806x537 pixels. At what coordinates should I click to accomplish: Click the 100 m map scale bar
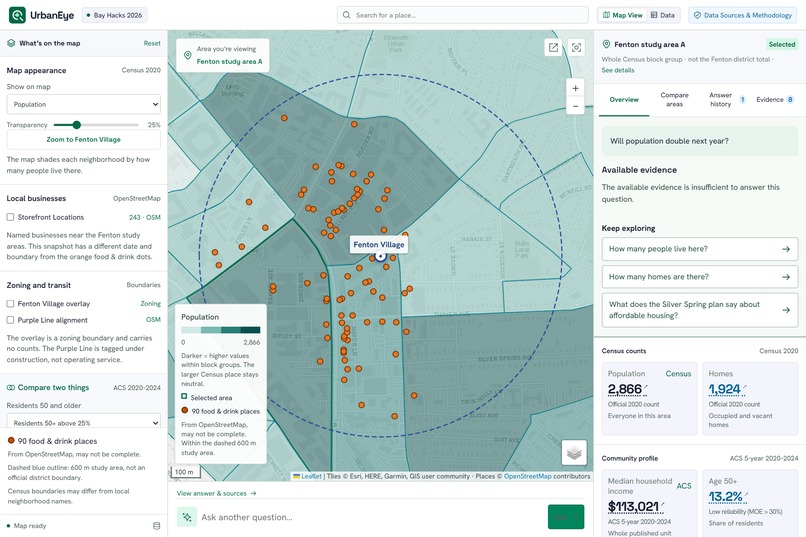pos(185,472)
